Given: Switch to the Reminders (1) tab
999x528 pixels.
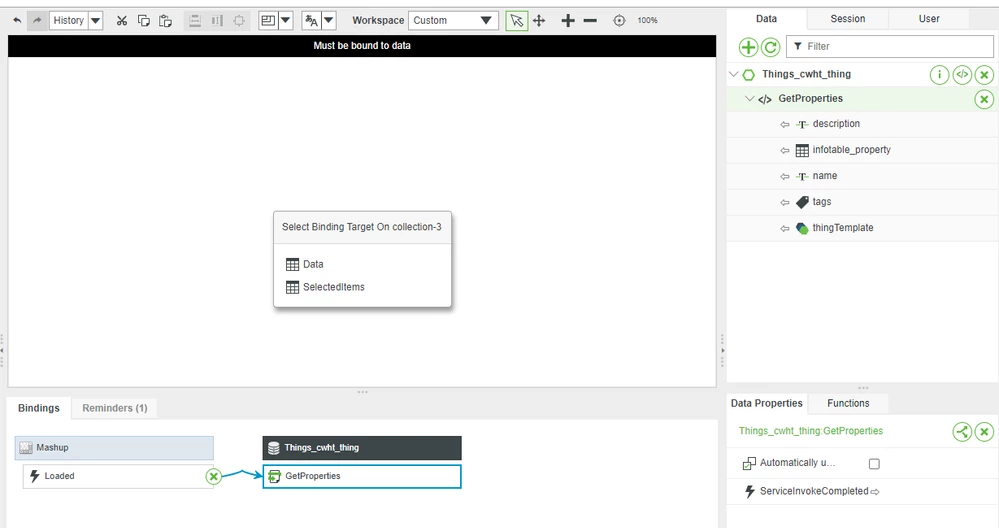Looking at the screenshot, I should (115, 408).
